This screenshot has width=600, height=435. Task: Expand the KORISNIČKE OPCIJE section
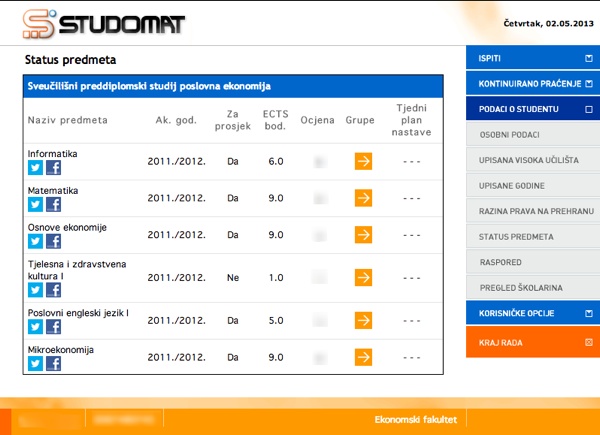pos(533,313)
